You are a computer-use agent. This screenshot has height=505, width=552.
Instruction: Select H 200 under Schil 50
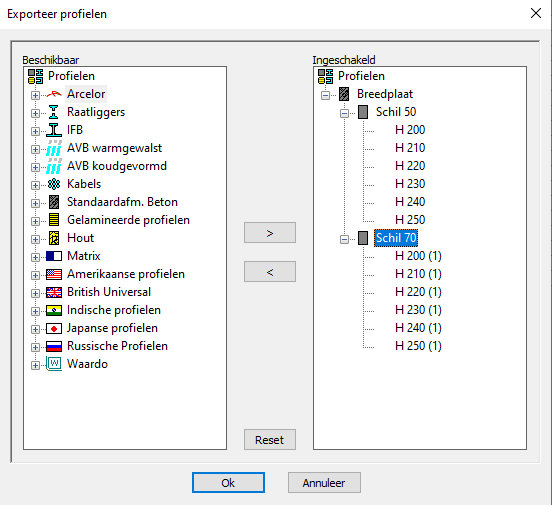tap(410, 130)
